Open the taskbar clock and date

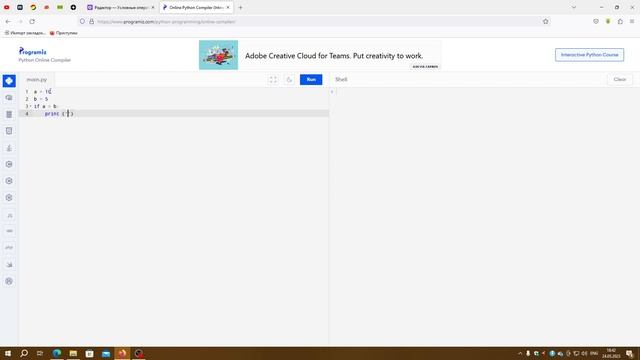click(611, 353)
